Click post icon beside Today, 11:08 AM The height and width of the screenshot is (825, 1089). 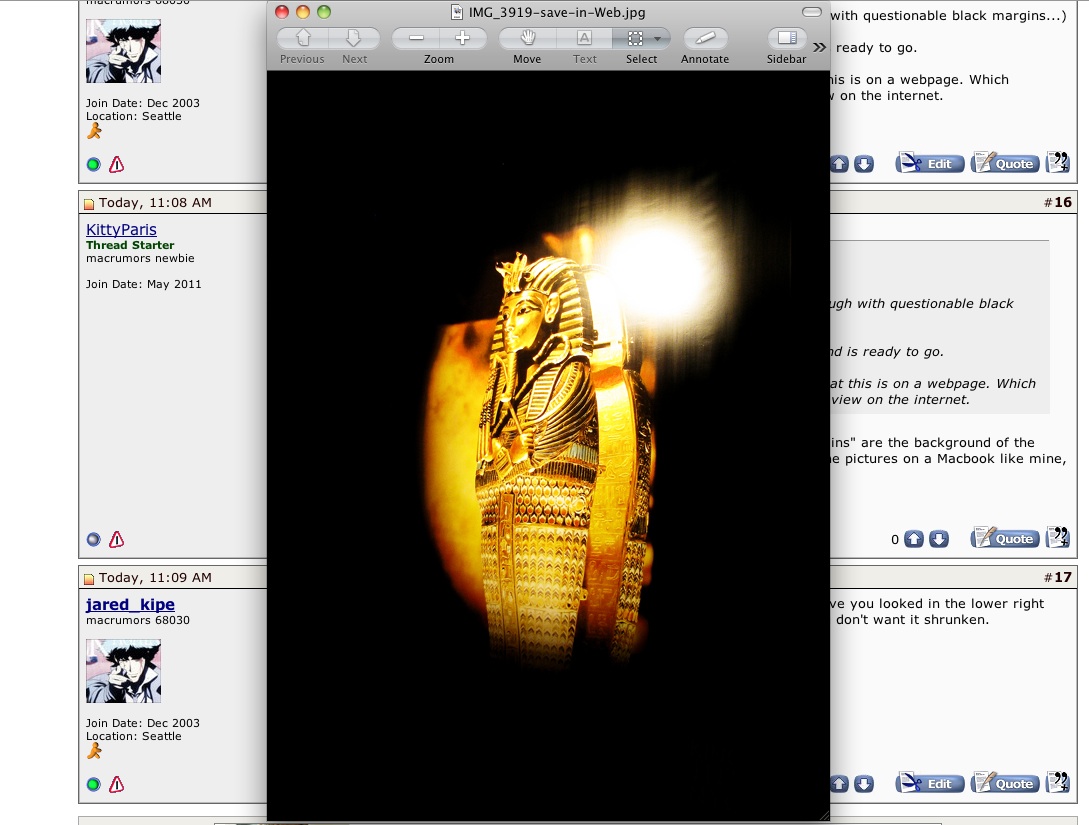[89, 203]
